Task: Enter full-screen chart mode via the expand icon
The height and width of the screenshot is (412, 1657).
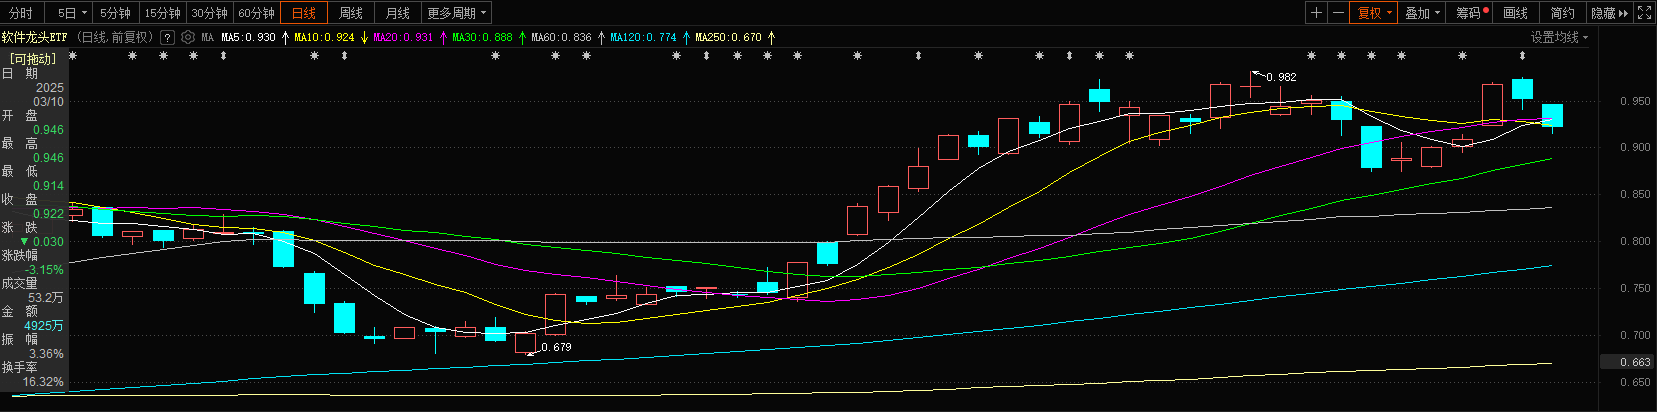Action: tap(1645, 13)
